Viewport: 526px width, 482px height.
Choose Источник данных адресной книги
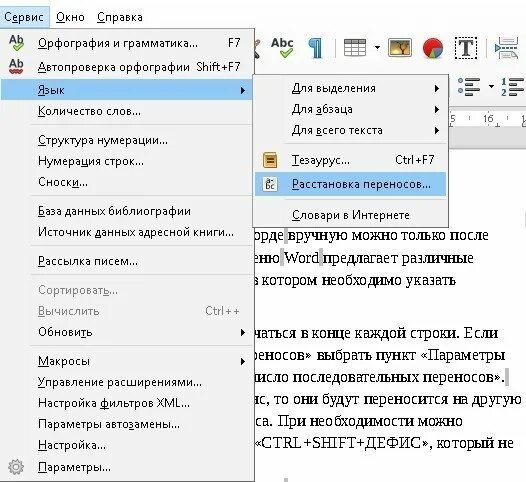127,232
